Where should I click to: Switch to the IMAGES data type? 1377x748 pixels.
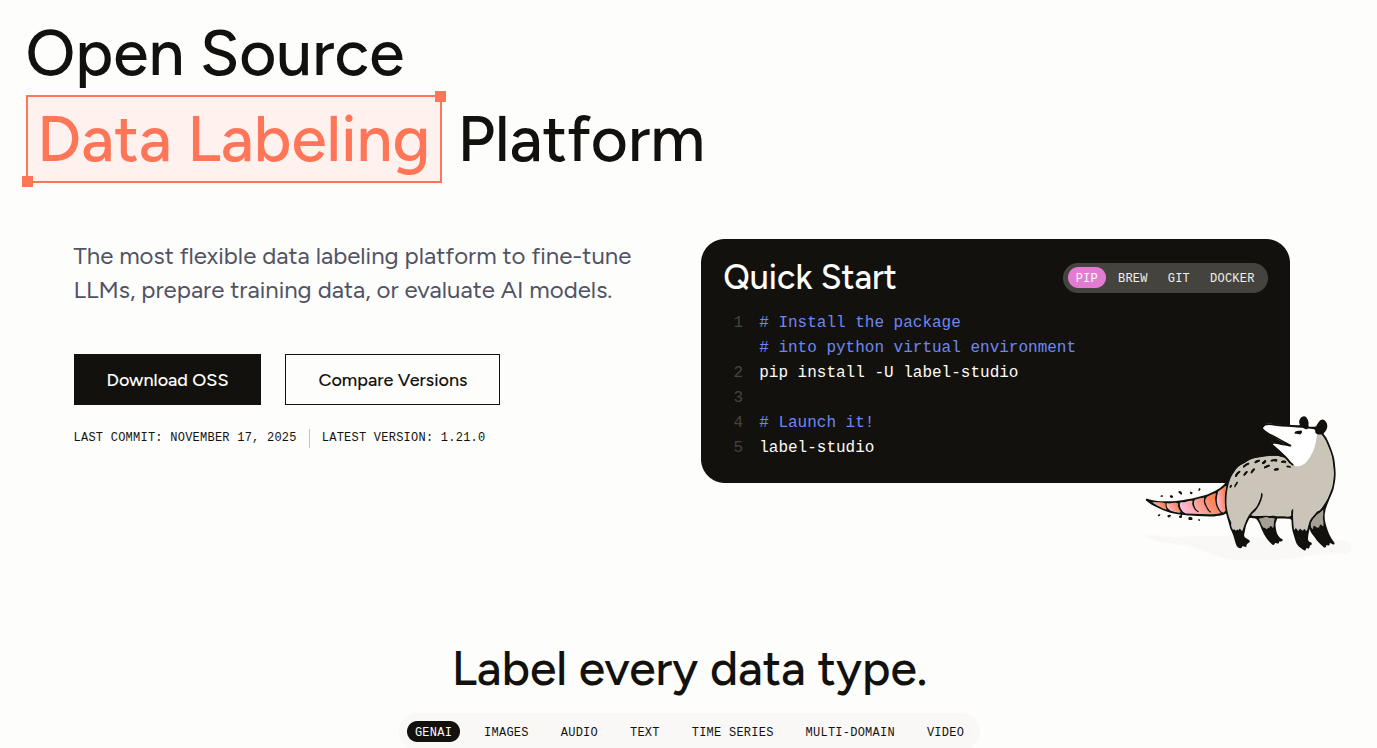pos(506,732)
